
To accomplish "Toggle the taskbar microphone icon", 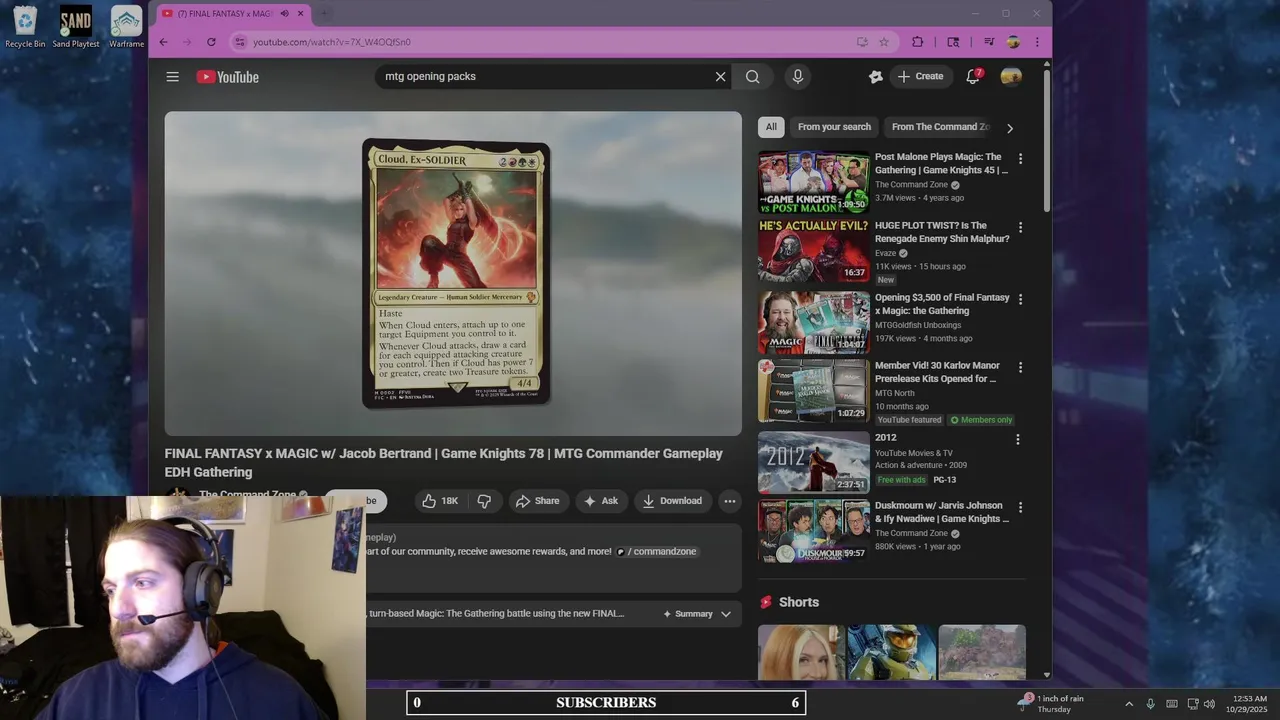I will tap(1151, 704).
